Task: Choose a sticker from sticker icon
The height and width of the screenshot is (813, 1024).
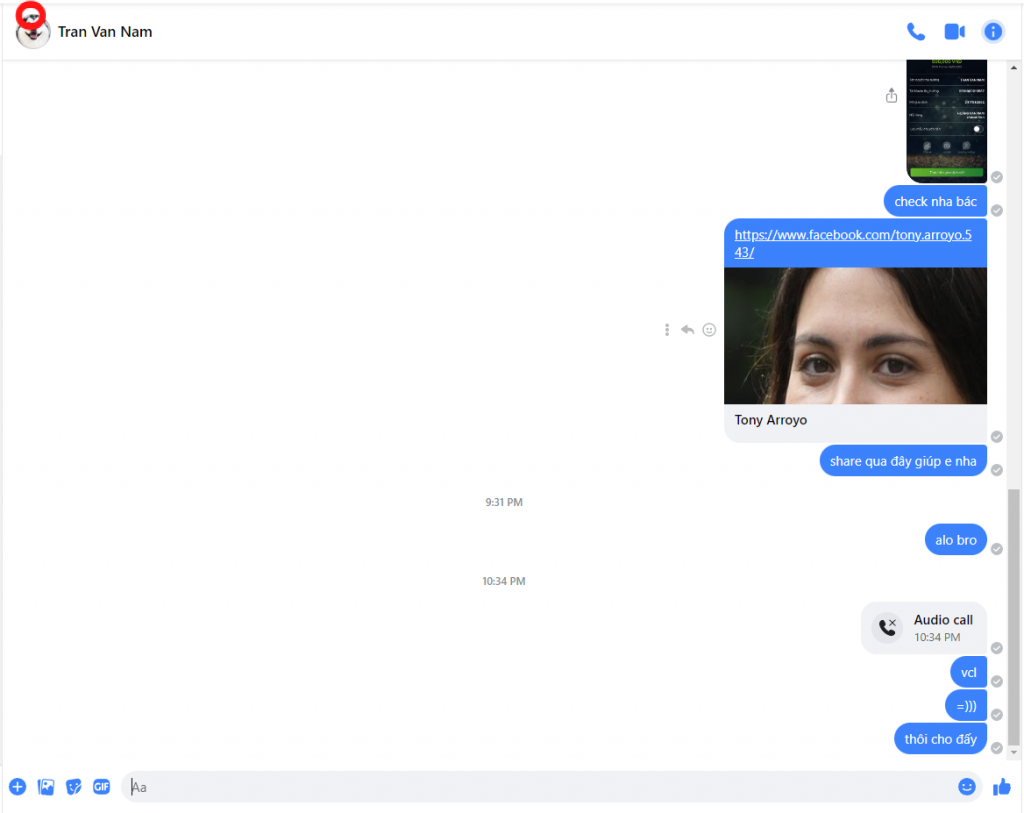Action: (x=74, y=787)
